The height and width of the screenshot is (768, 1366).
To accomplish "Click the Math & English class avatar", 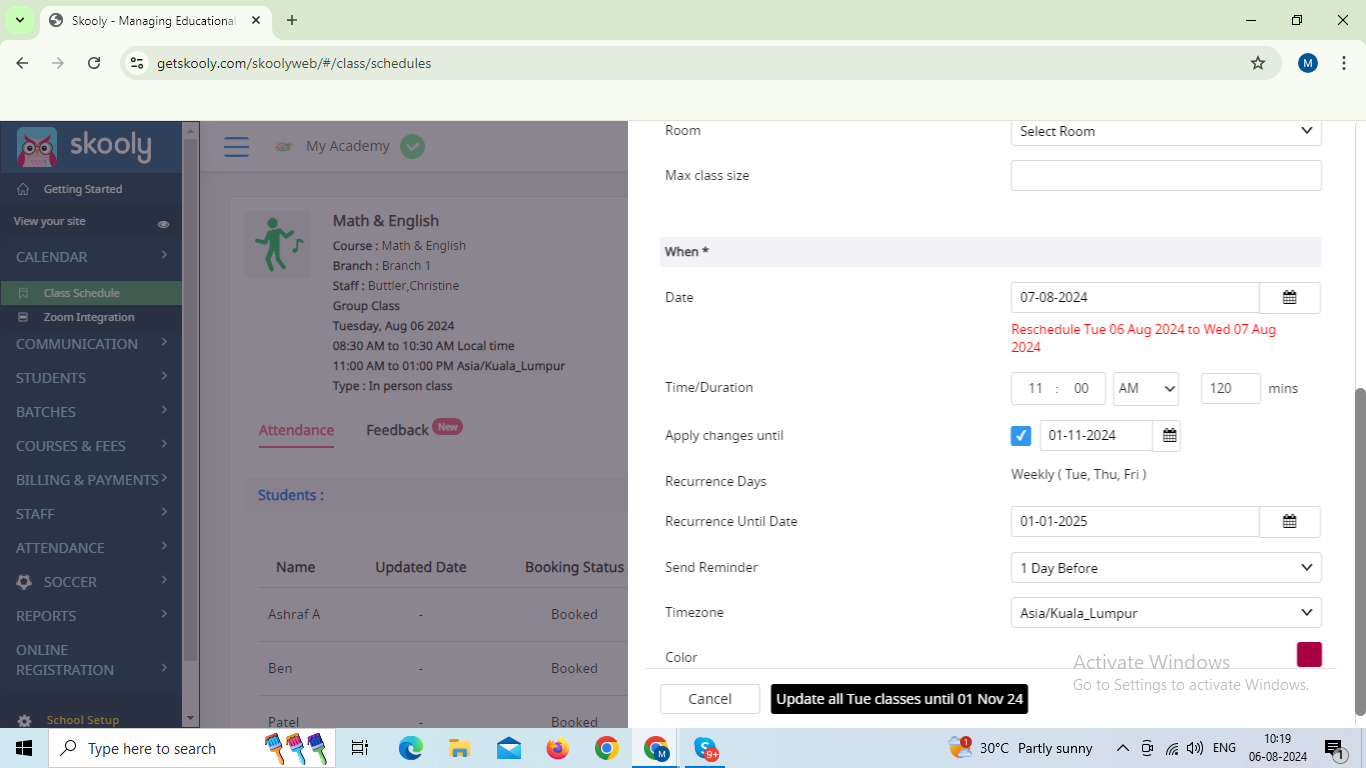I will [278, 245].
